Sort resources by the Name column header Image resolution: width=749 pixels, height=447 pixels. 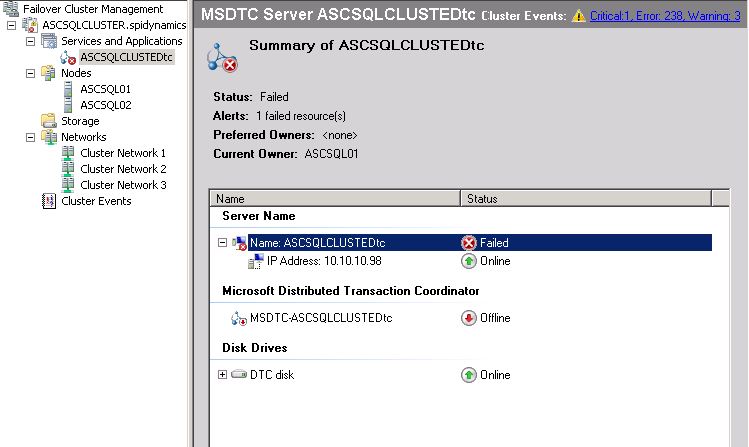point(335,198)
